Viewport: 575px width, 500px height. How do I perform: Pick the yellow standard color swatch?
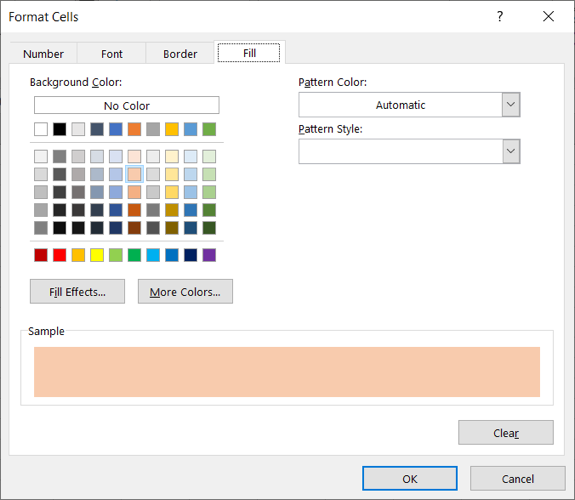click(97, 255)
